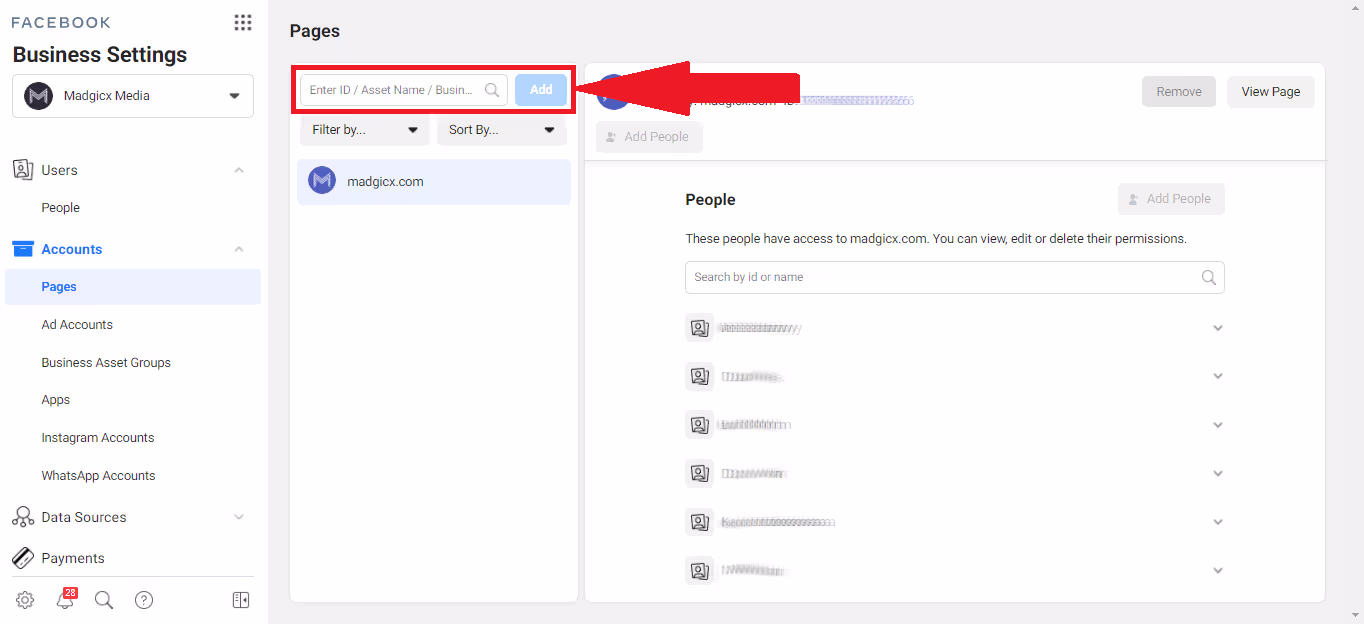Select Pages in the sidebar
The width and height of the screenshot is (1364, 624).
click(133, 287)
